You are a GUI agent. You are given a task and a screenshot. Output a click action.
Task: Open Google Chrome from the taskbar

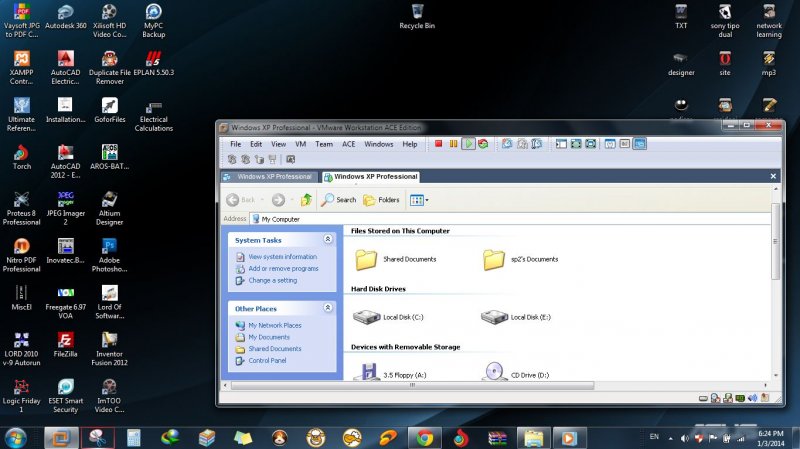(424, 438)
